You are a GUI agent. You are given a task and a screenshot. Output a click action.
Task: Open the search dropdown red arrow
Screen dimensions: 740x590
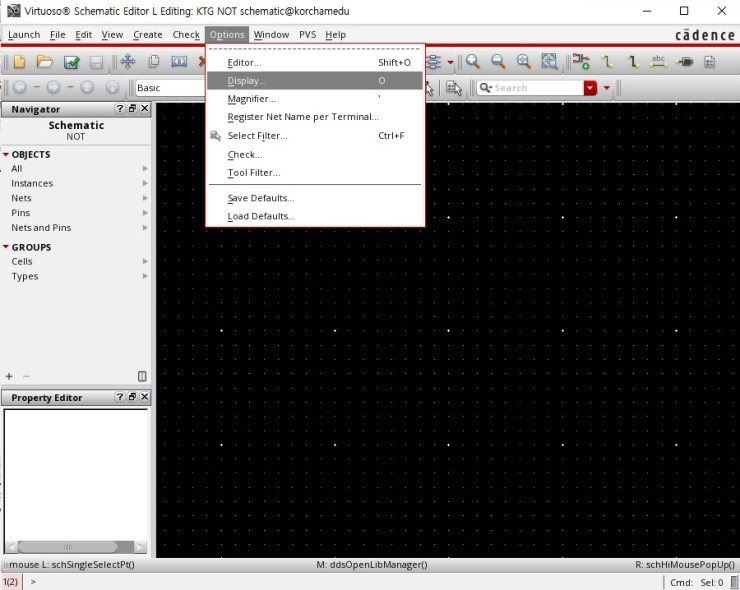pyautogui.click(x=590, y=88)
